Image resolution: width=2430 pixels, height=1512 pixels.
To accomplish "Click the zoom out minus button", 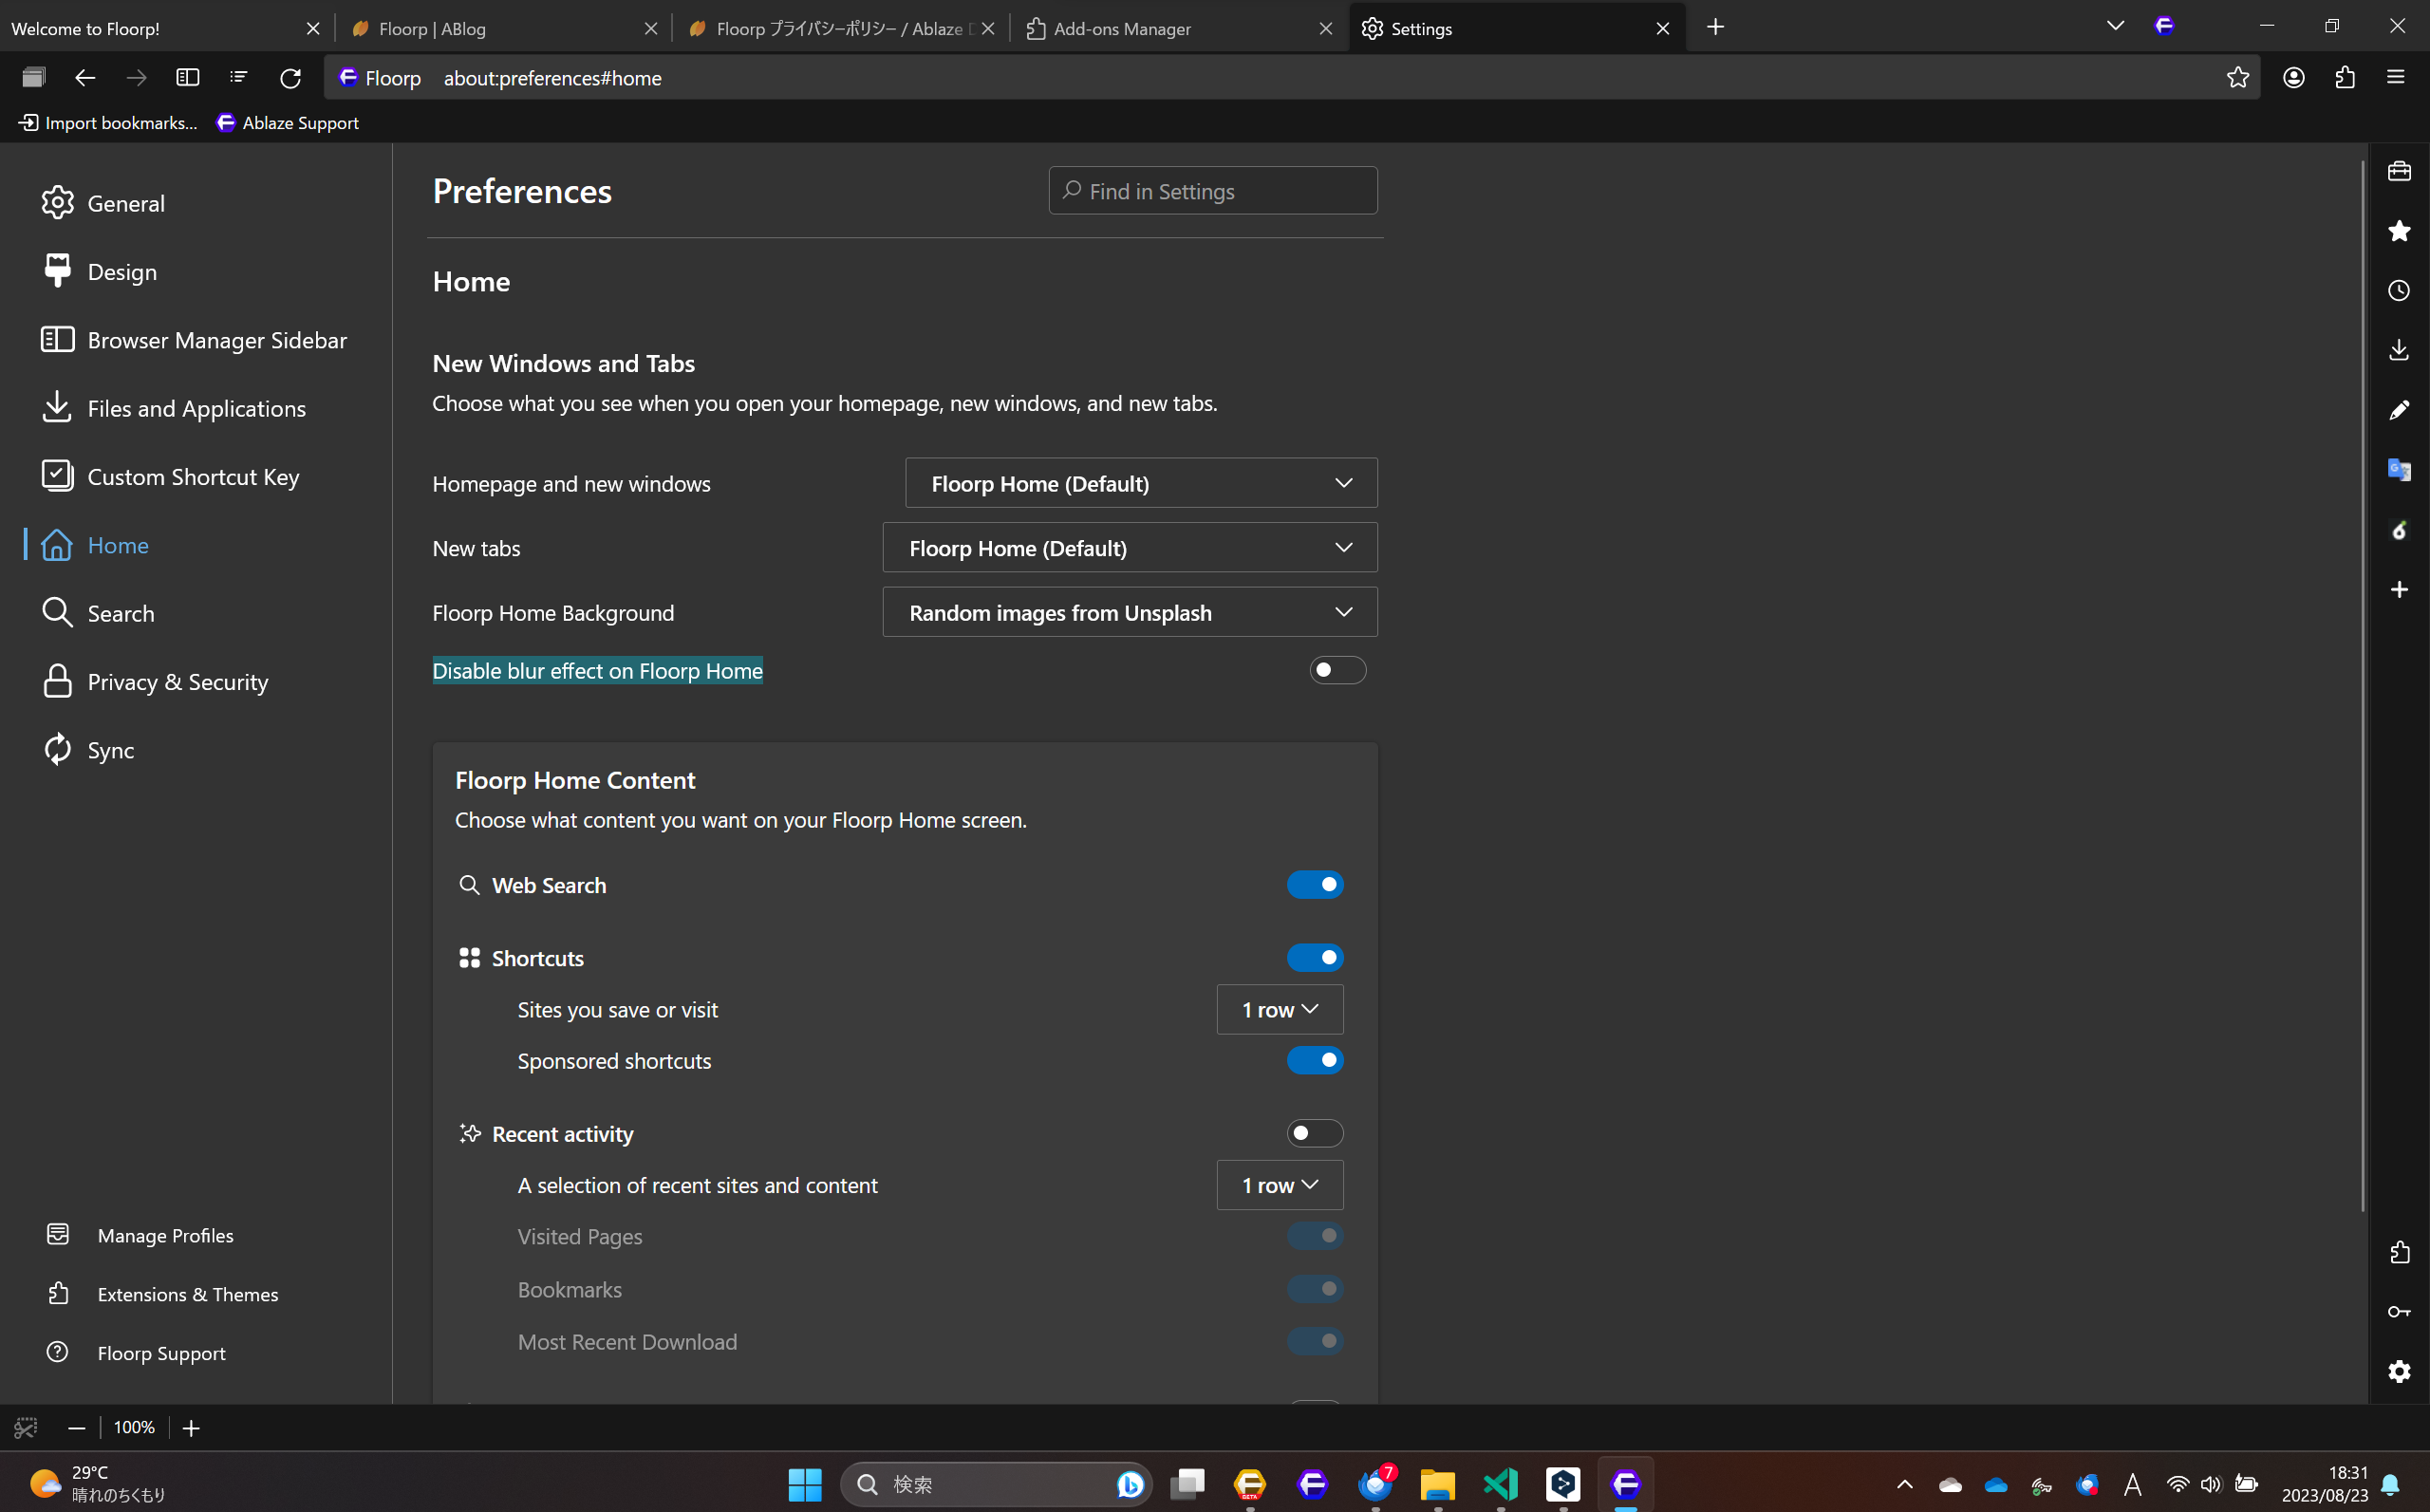I will pyautogui.click(x=76, y=1428).
